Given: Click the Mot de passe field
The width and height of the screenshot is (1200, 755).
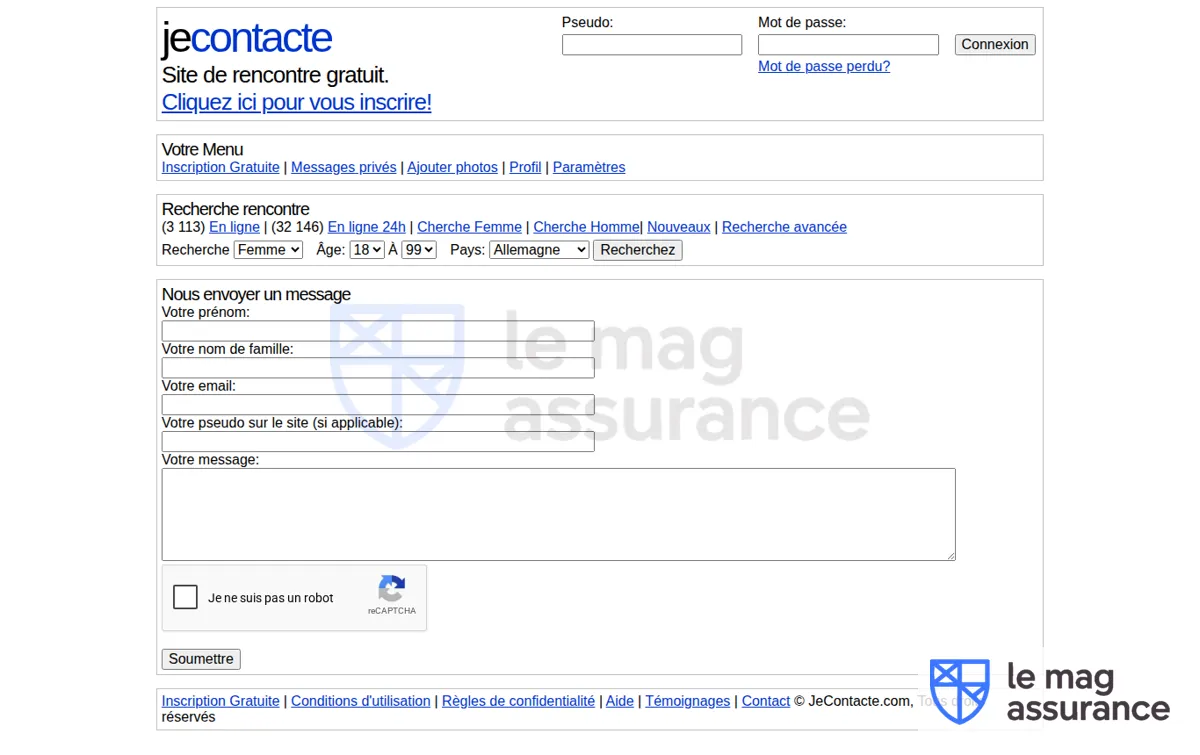Looking at the screenshot, I should 848,45.
